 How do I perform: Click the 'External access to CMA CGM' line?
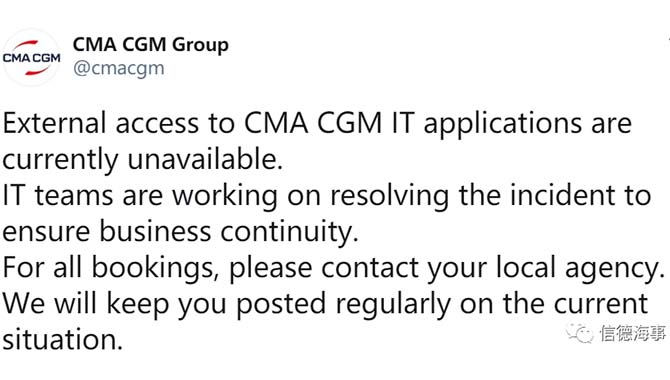[x=317, y=124]
